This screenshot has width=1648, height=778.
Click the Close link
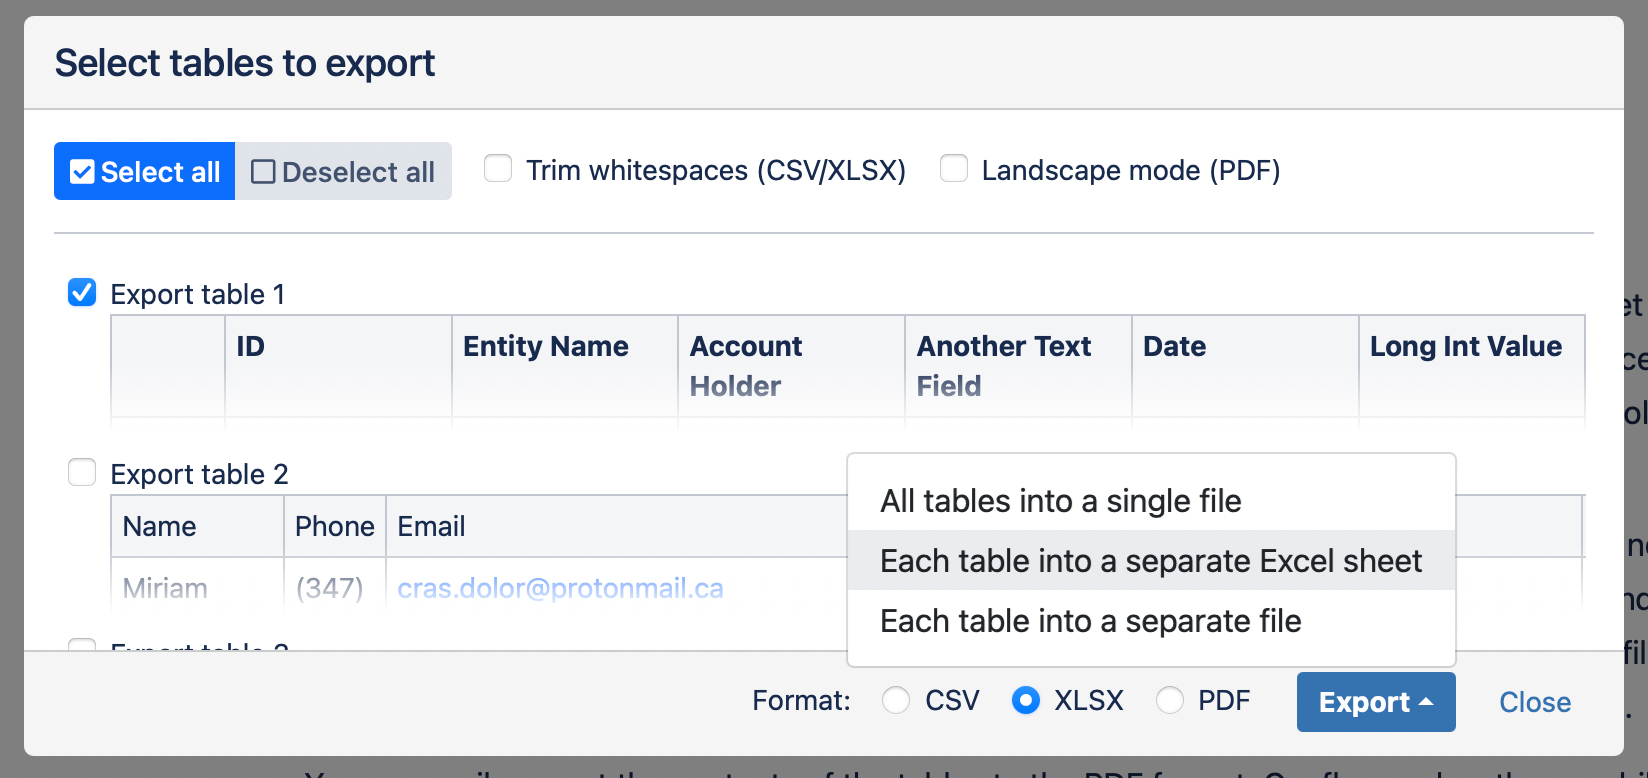click(x=1535, y=702)
